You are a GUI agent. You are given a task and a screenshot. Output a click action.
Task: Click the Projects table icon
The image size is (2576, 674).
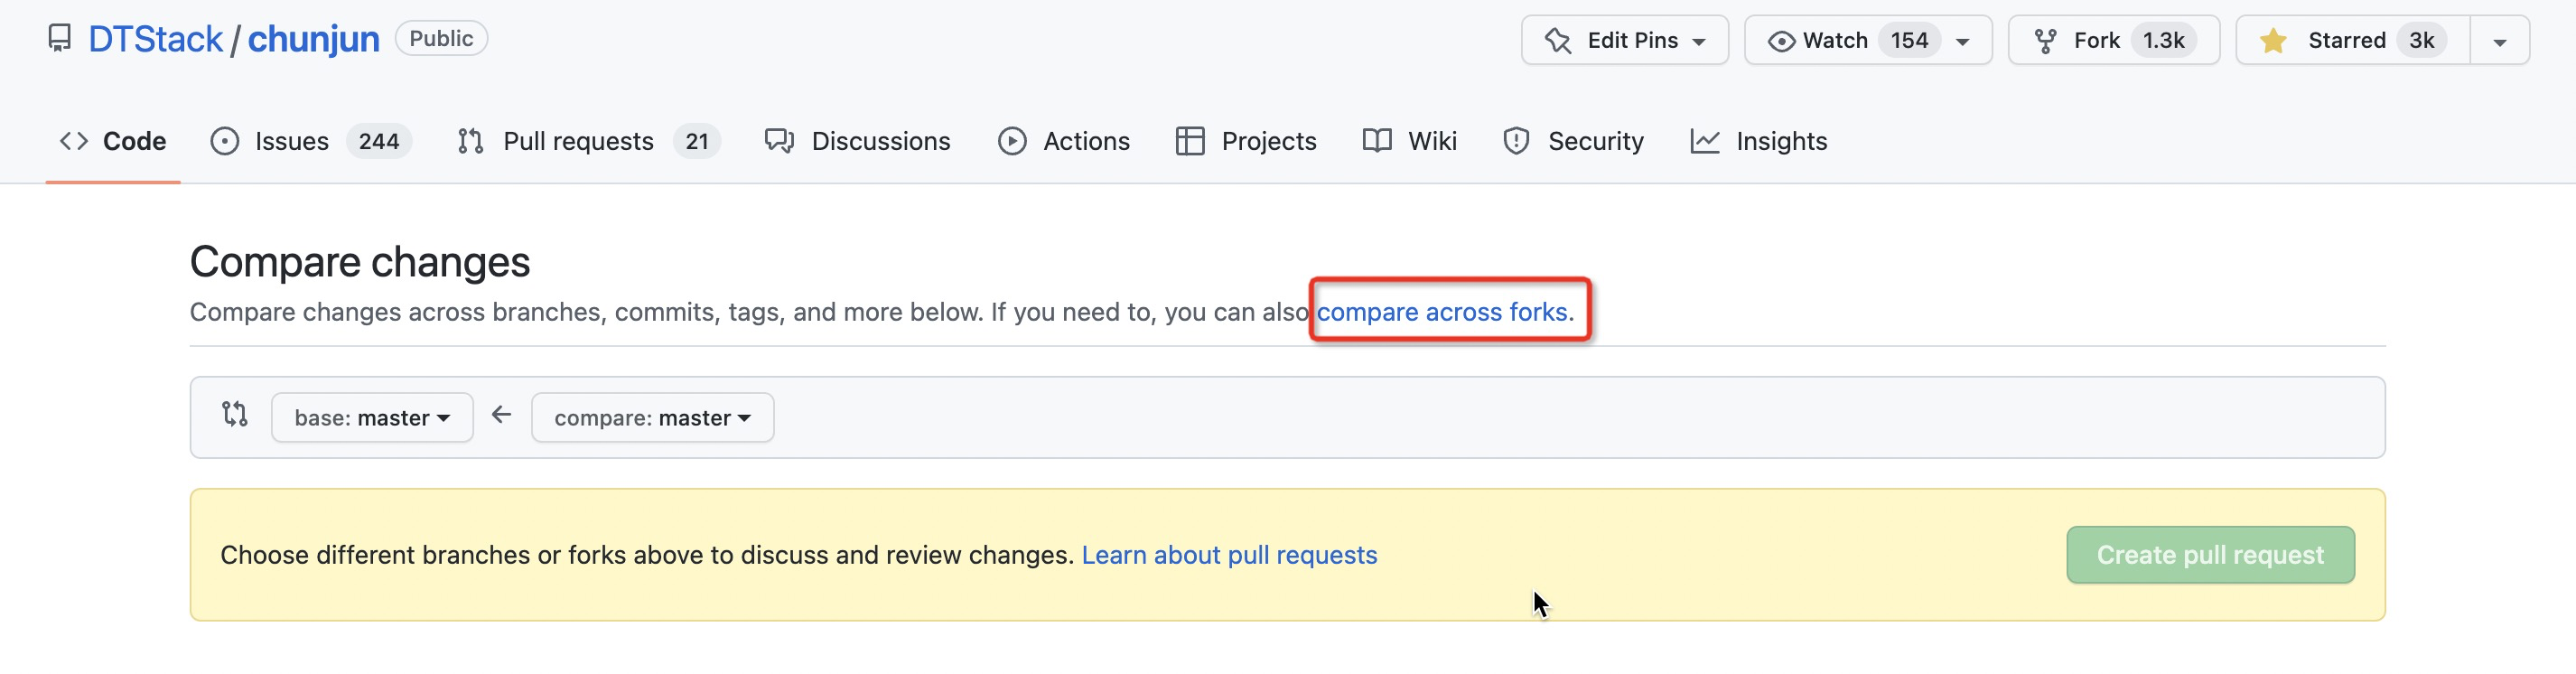coord(1189,141)
